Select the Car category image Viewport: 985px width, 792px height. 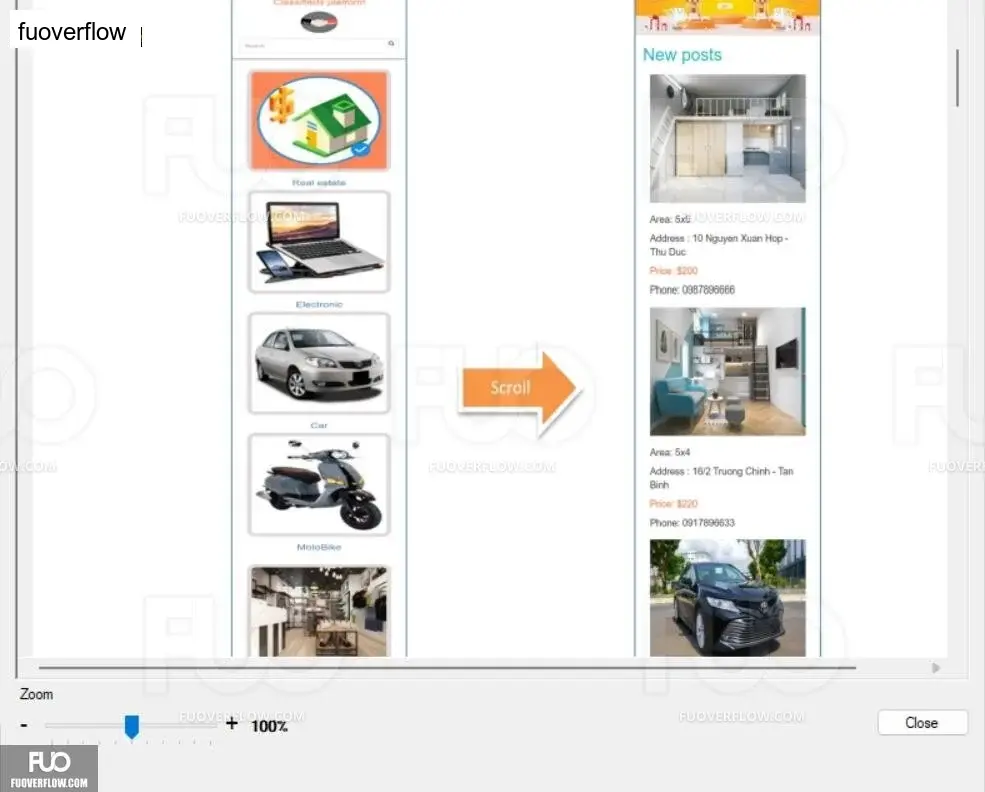point(319,363)
